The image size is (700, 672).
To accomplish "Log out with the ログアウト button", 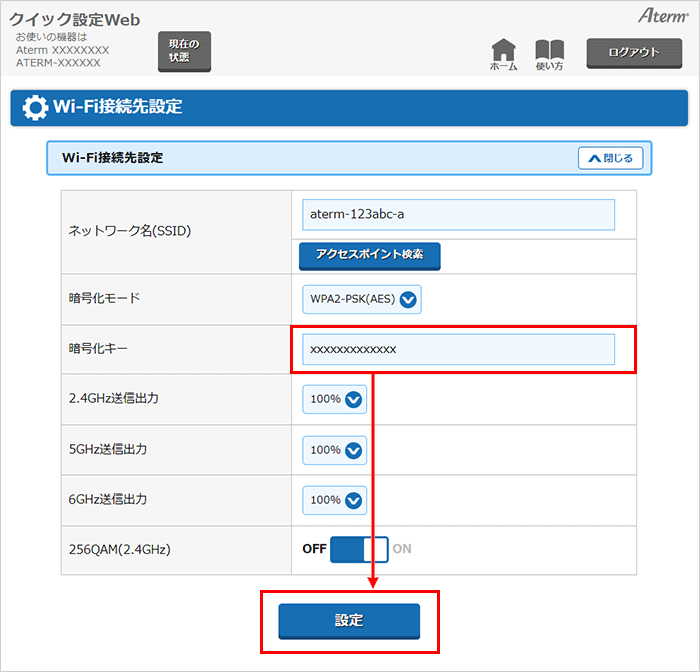I will pos(634,52).
